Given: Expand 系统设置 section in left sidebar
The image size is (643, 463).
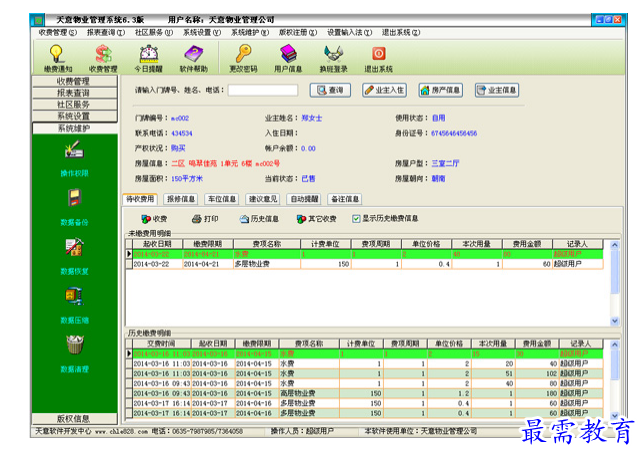Looking at the screenshot, I should [75, 116].
